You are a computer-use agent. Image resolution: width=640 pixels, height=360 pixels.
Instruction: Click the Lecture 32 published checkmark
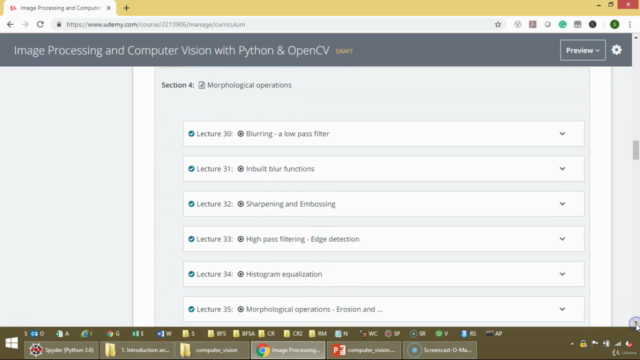click(191, 204)
